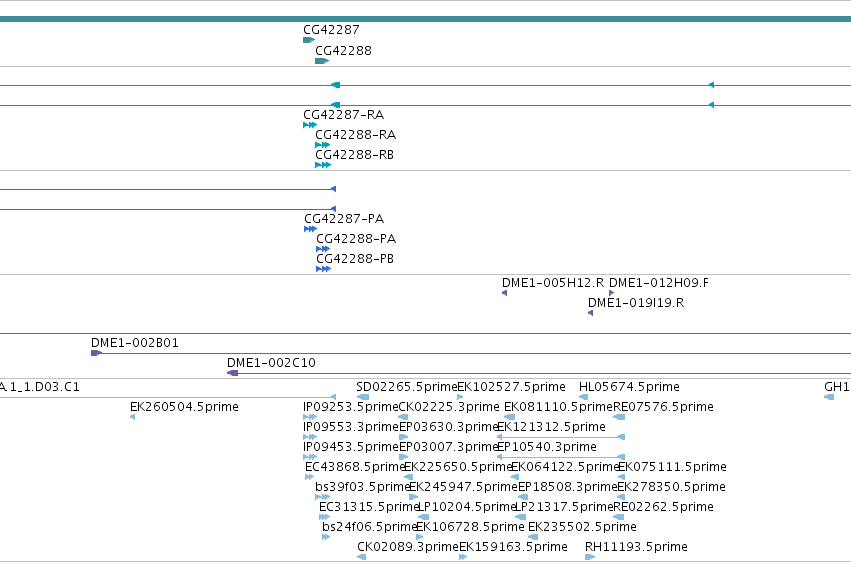Click the arrow glyph below HL05674.5prime
The height and width of the screenshot is (562, 851).
click(x=583, y=397)
